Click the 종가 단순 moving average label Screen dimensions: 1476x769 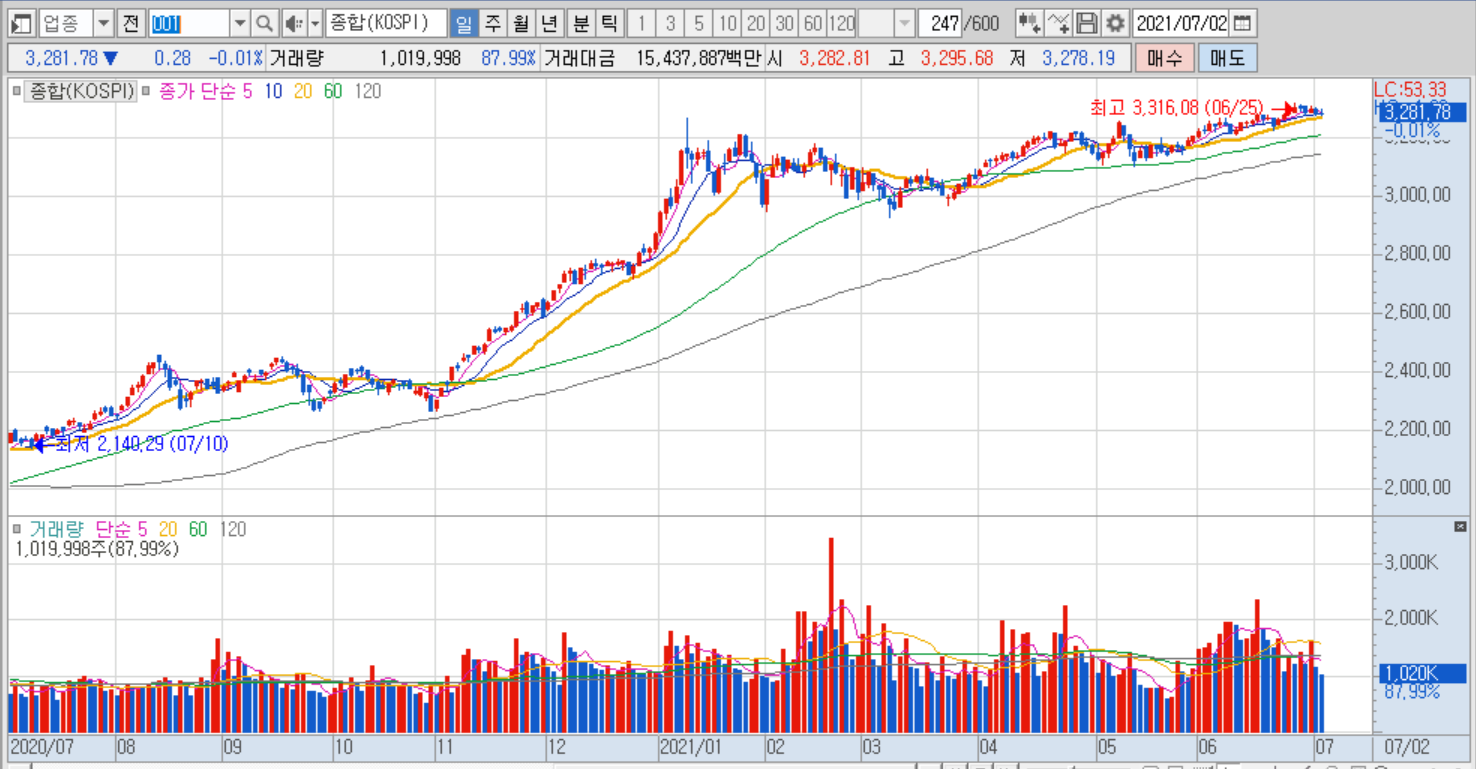[x=195, y=92]
